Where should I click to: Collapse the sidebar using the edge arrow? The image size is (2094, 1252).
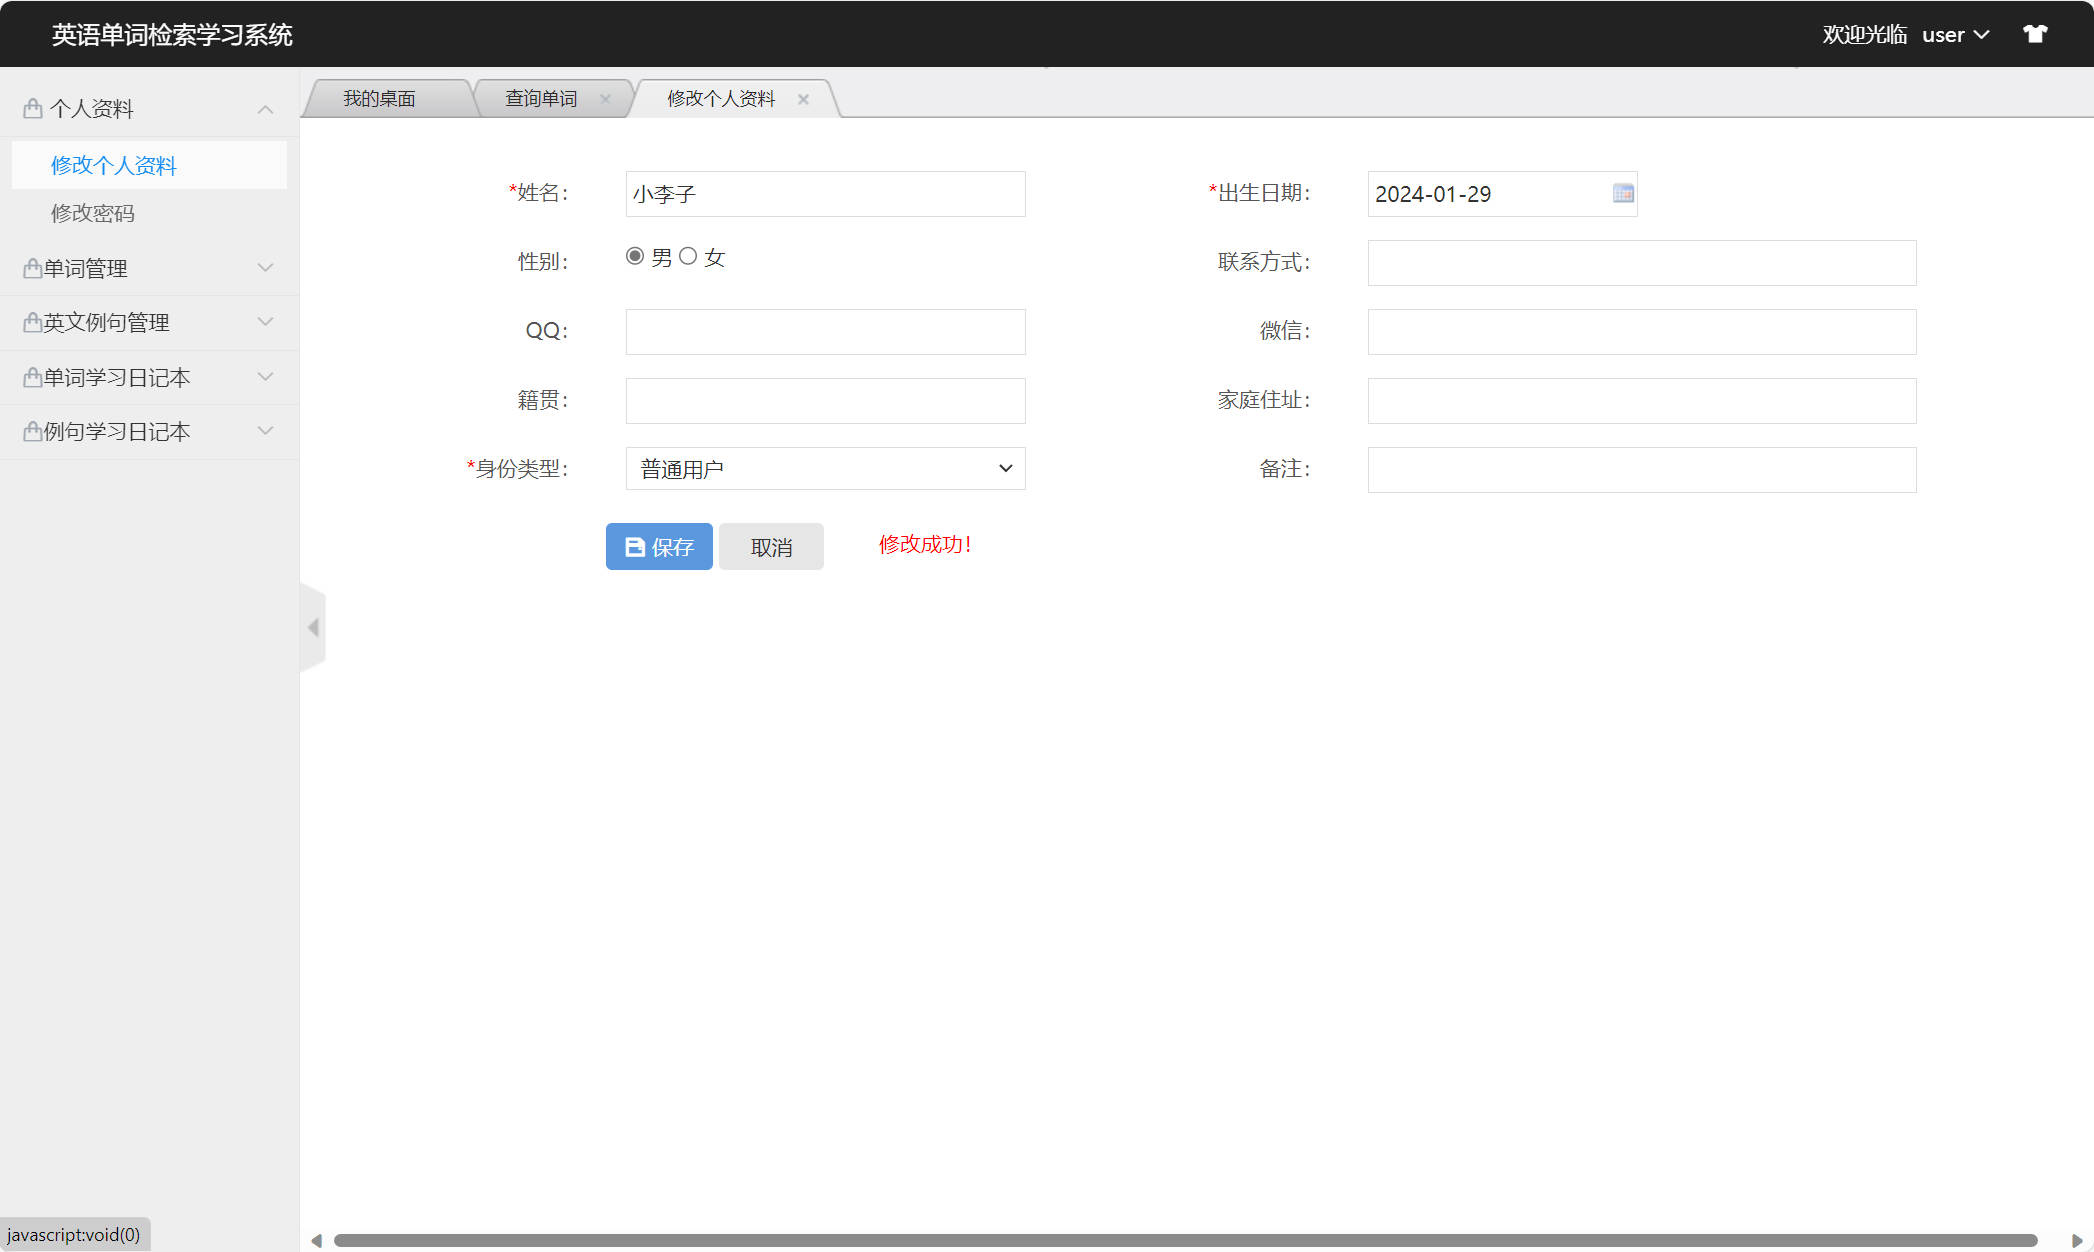point(313,627)
